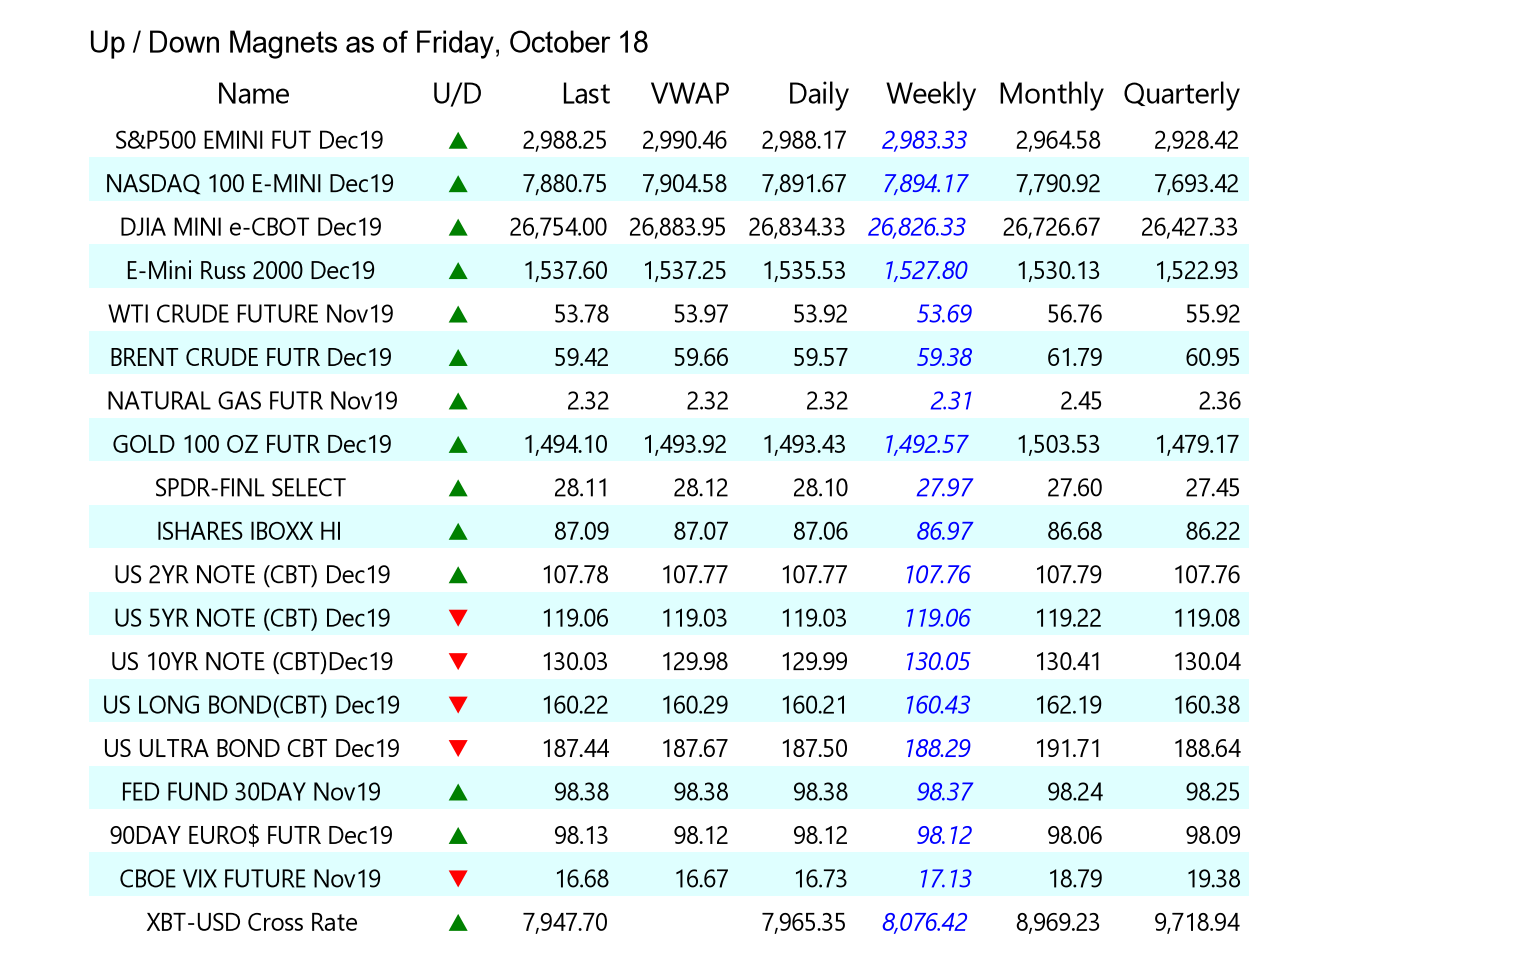Click the green up arrow for XBT-USD Cross Rate
This screenshot has height=960, width=1535.
point(458,923)
